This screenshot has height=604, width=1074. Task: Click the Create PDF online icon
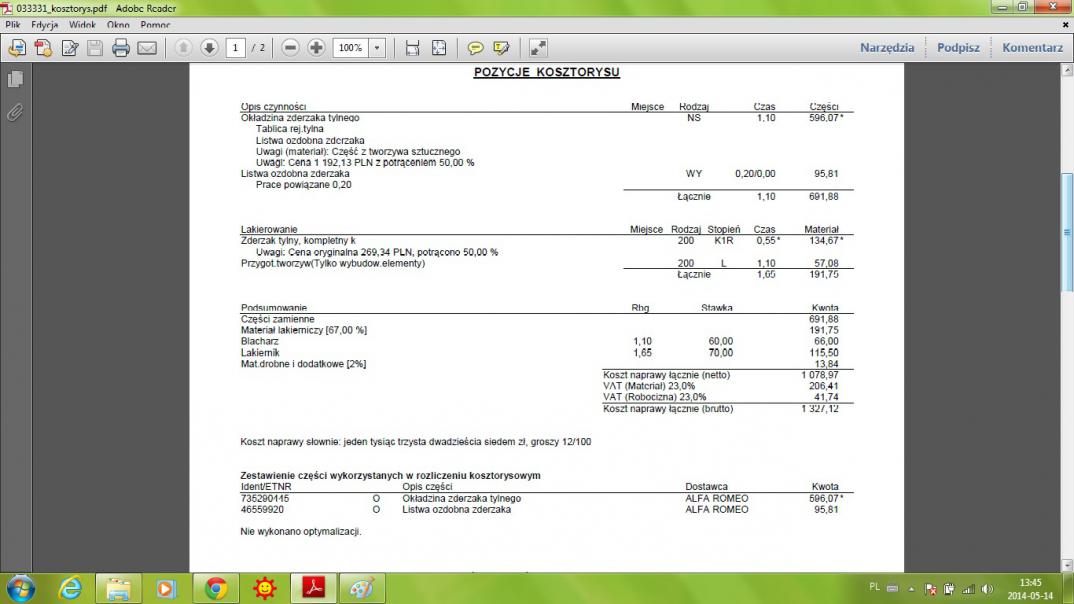(x=17, y=48)
